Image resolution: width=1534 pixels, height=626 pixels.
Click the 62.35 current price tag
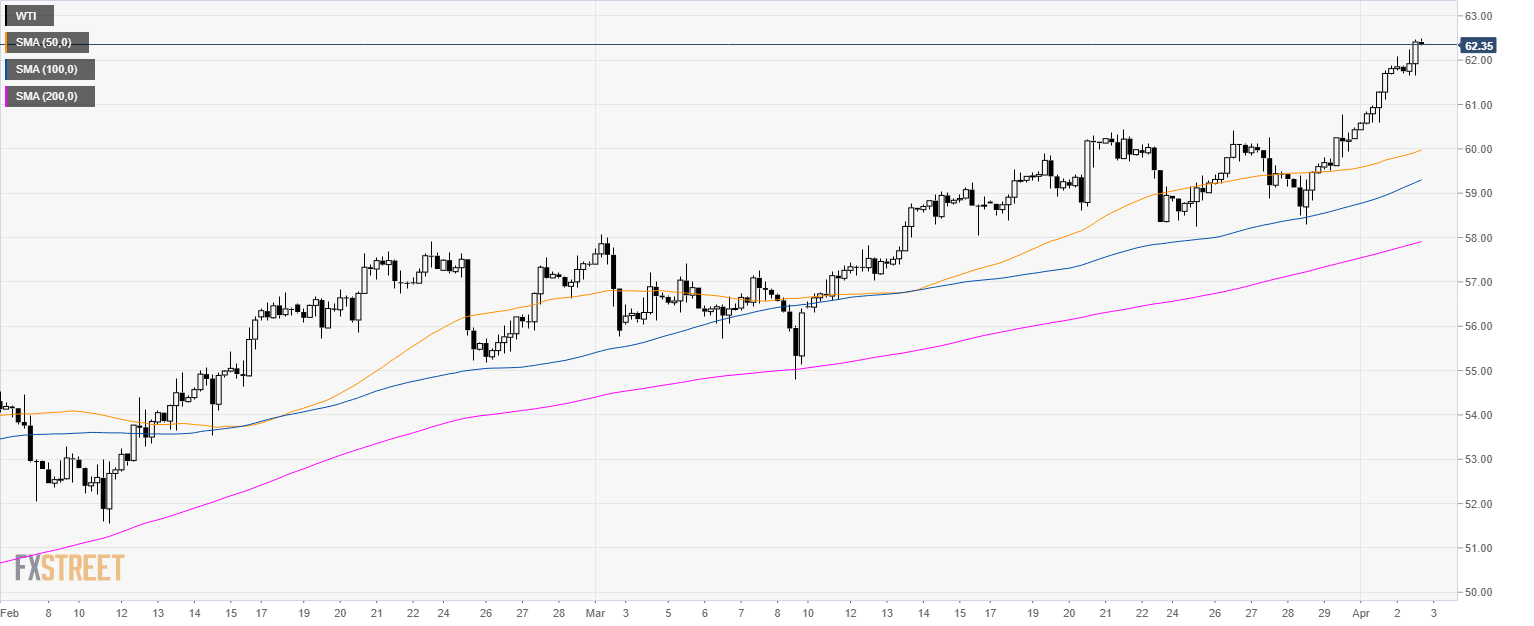pos(1477,45)
